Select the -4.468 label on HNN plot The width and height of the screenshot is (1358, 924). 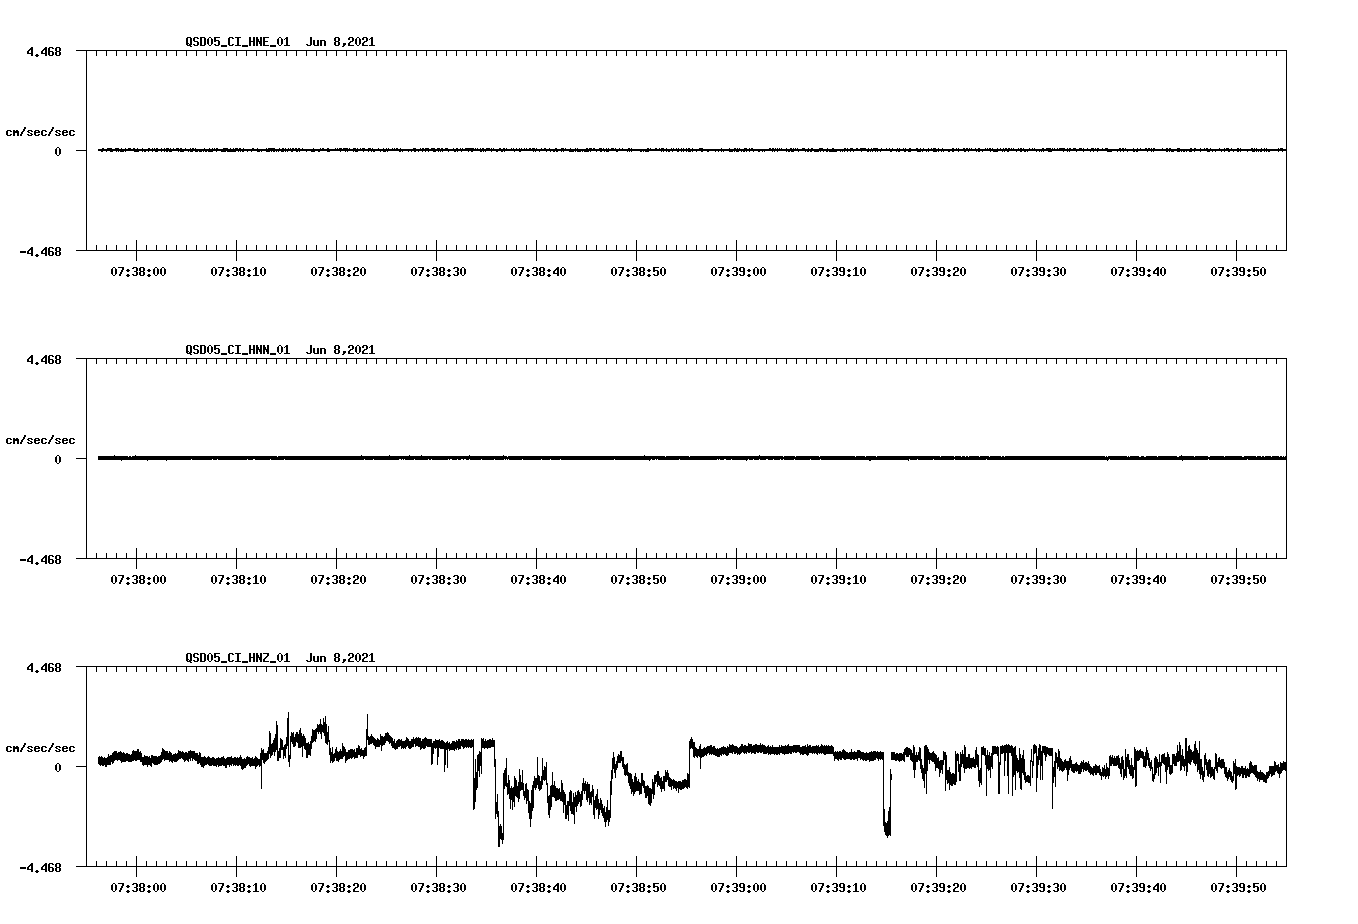(41, 560)
